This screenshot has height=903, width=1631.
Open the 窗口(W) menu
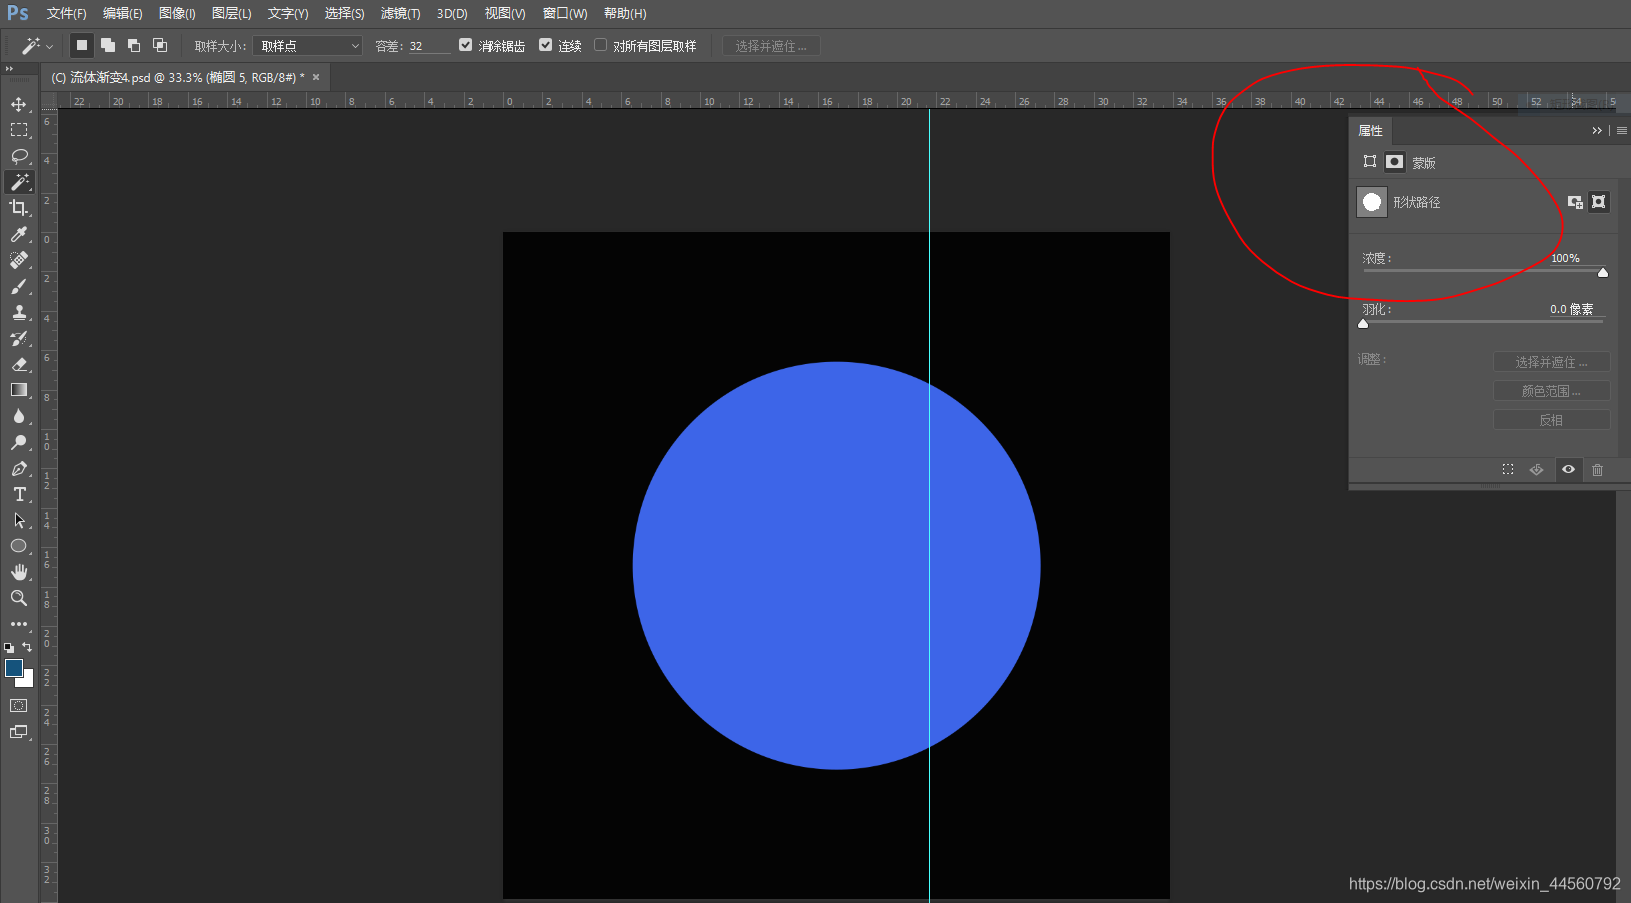565,13
